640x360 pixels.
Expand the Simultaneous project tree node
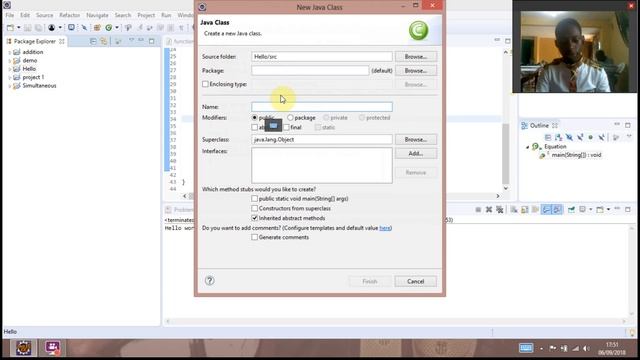coord(9,86)
